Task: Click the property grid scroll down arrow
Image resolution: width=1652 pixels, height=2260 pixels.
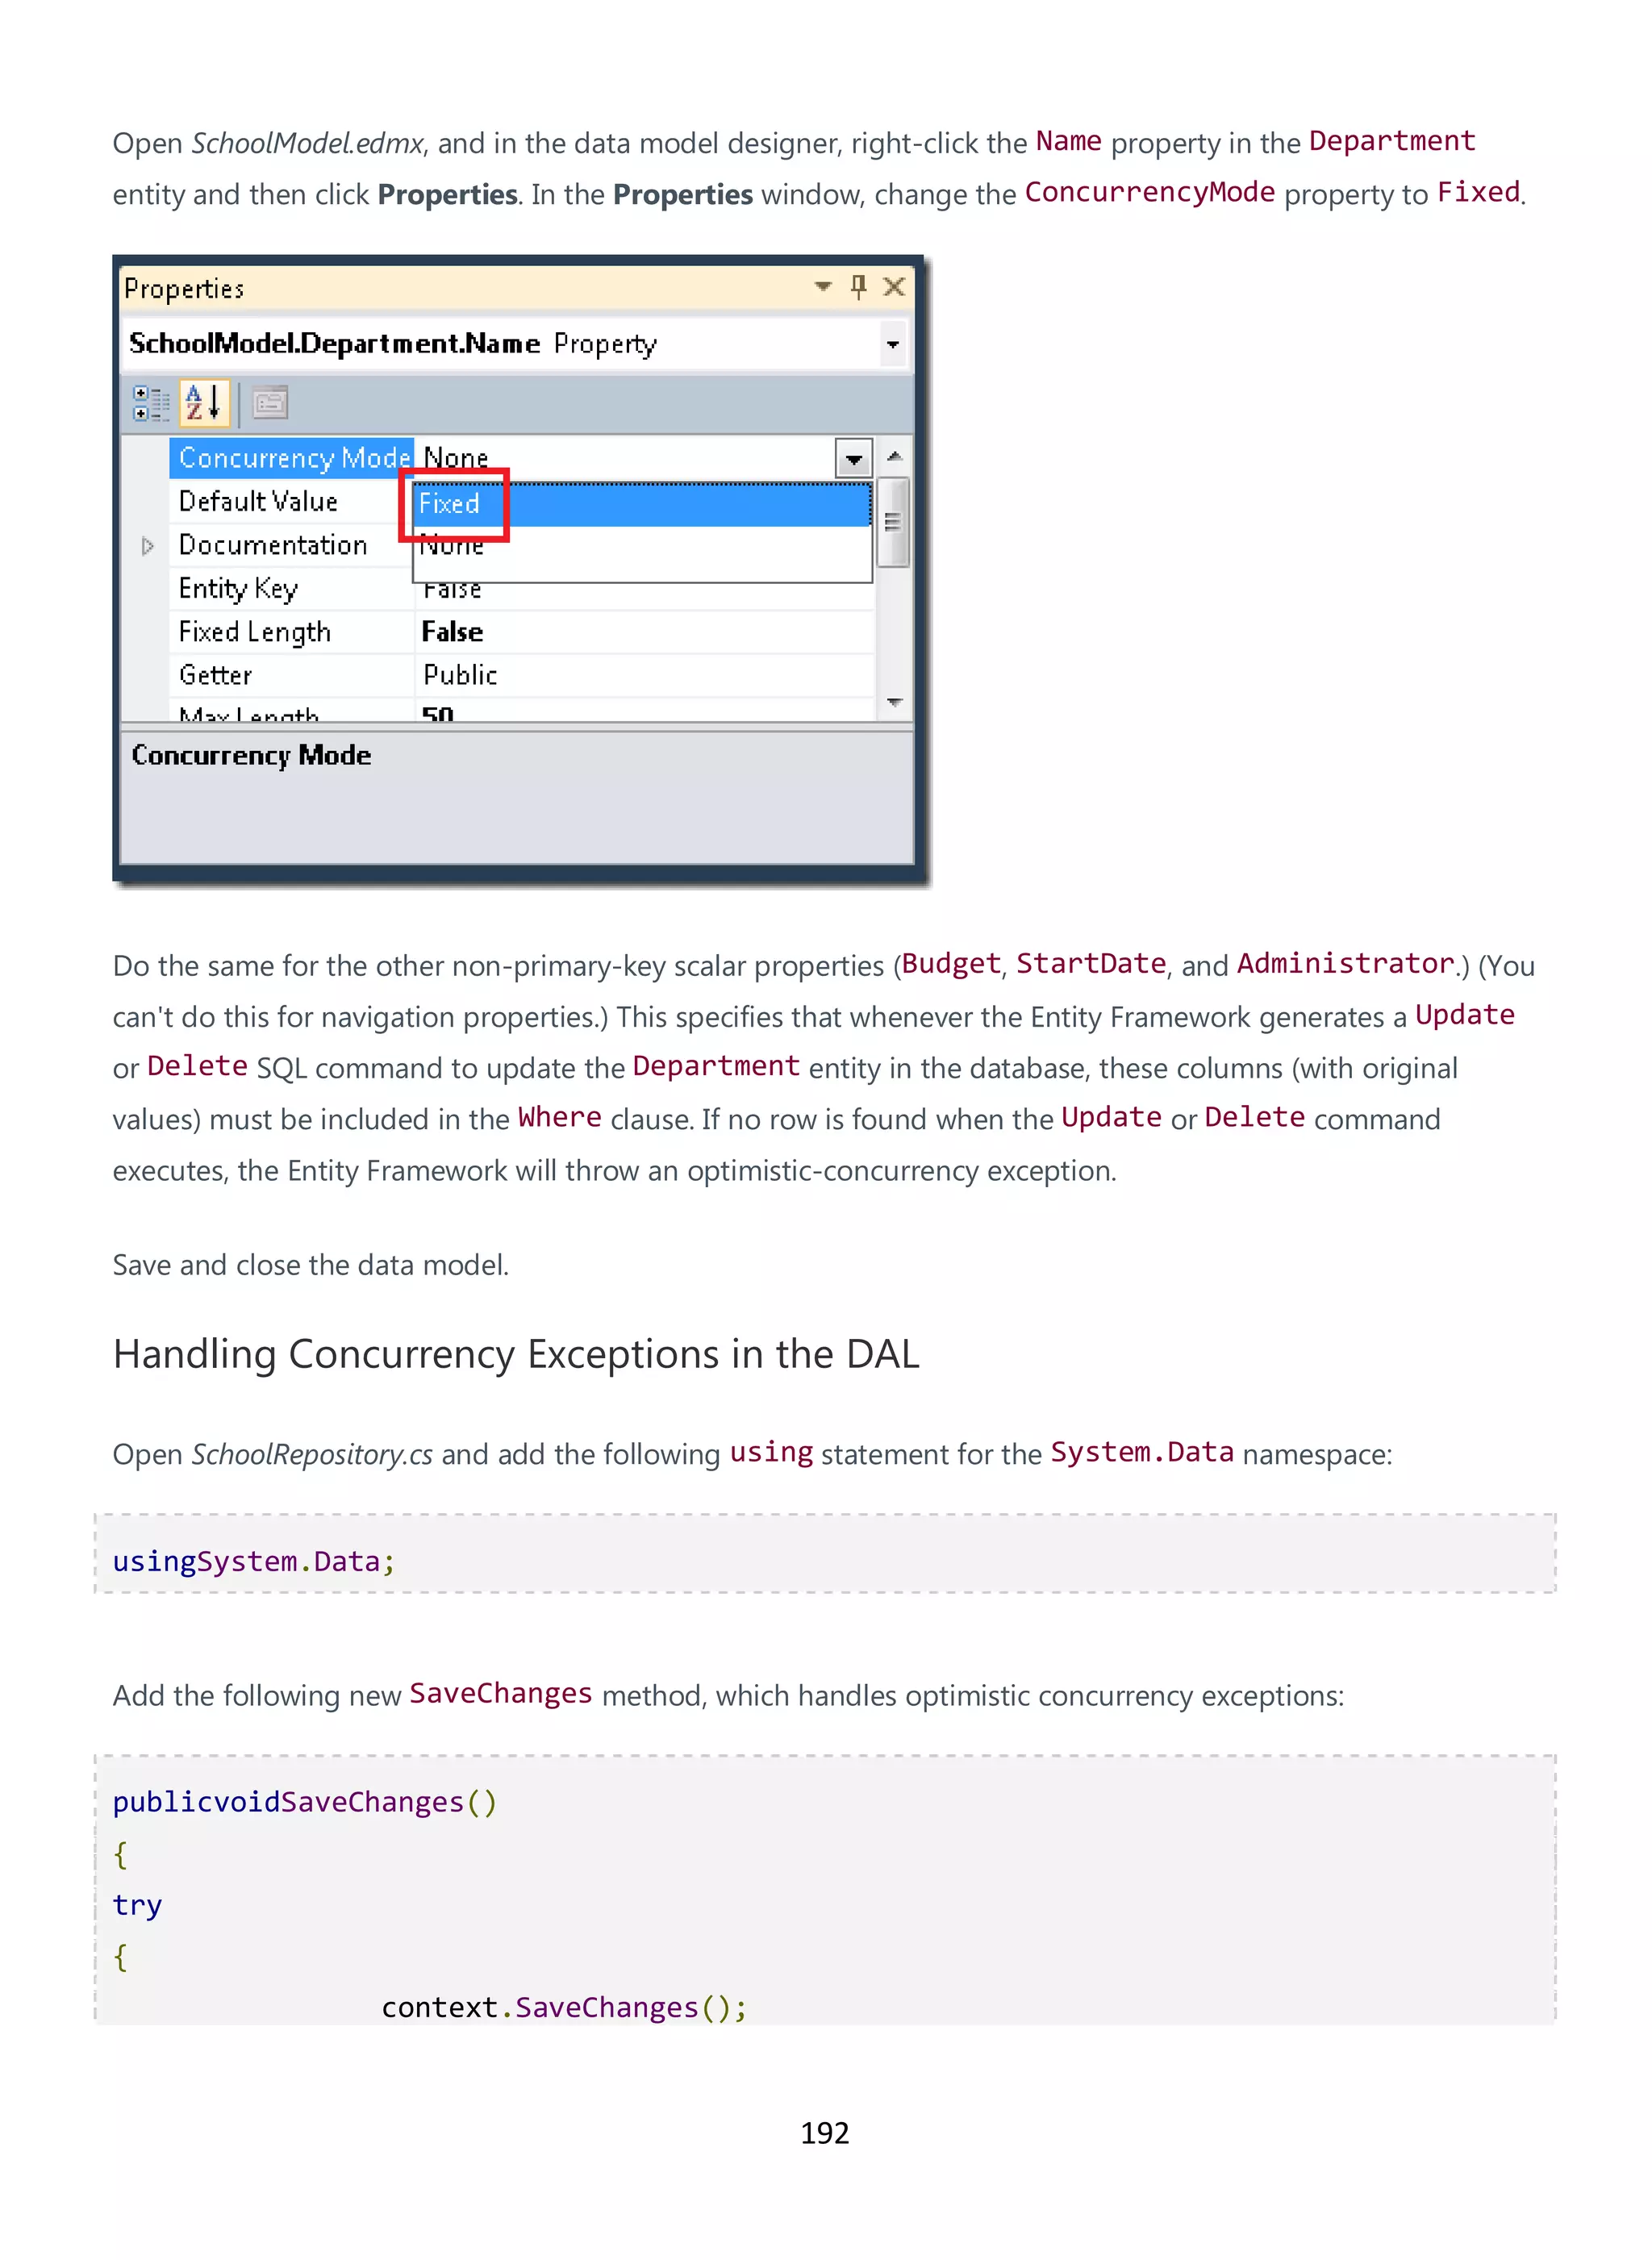Action: 894,702
